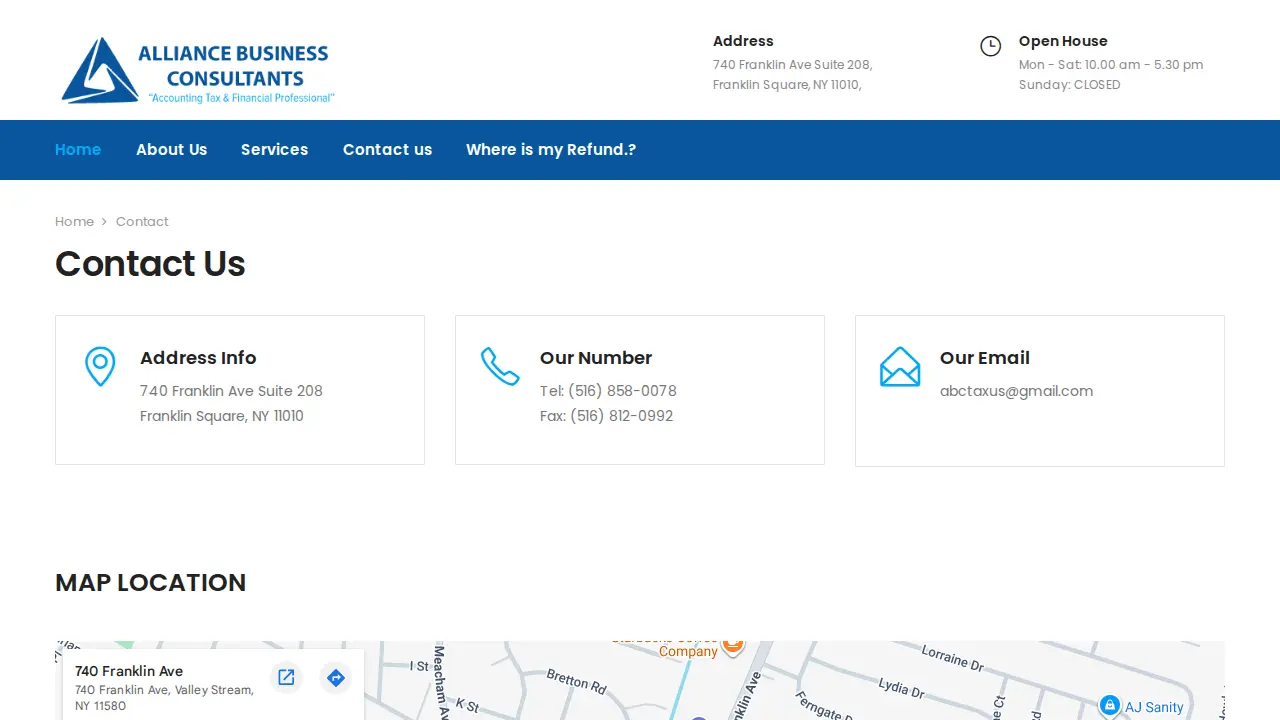Click the abctaxus@gmail.com email address
Viewport: 1280px width, 720px height.
point(1016,391)
